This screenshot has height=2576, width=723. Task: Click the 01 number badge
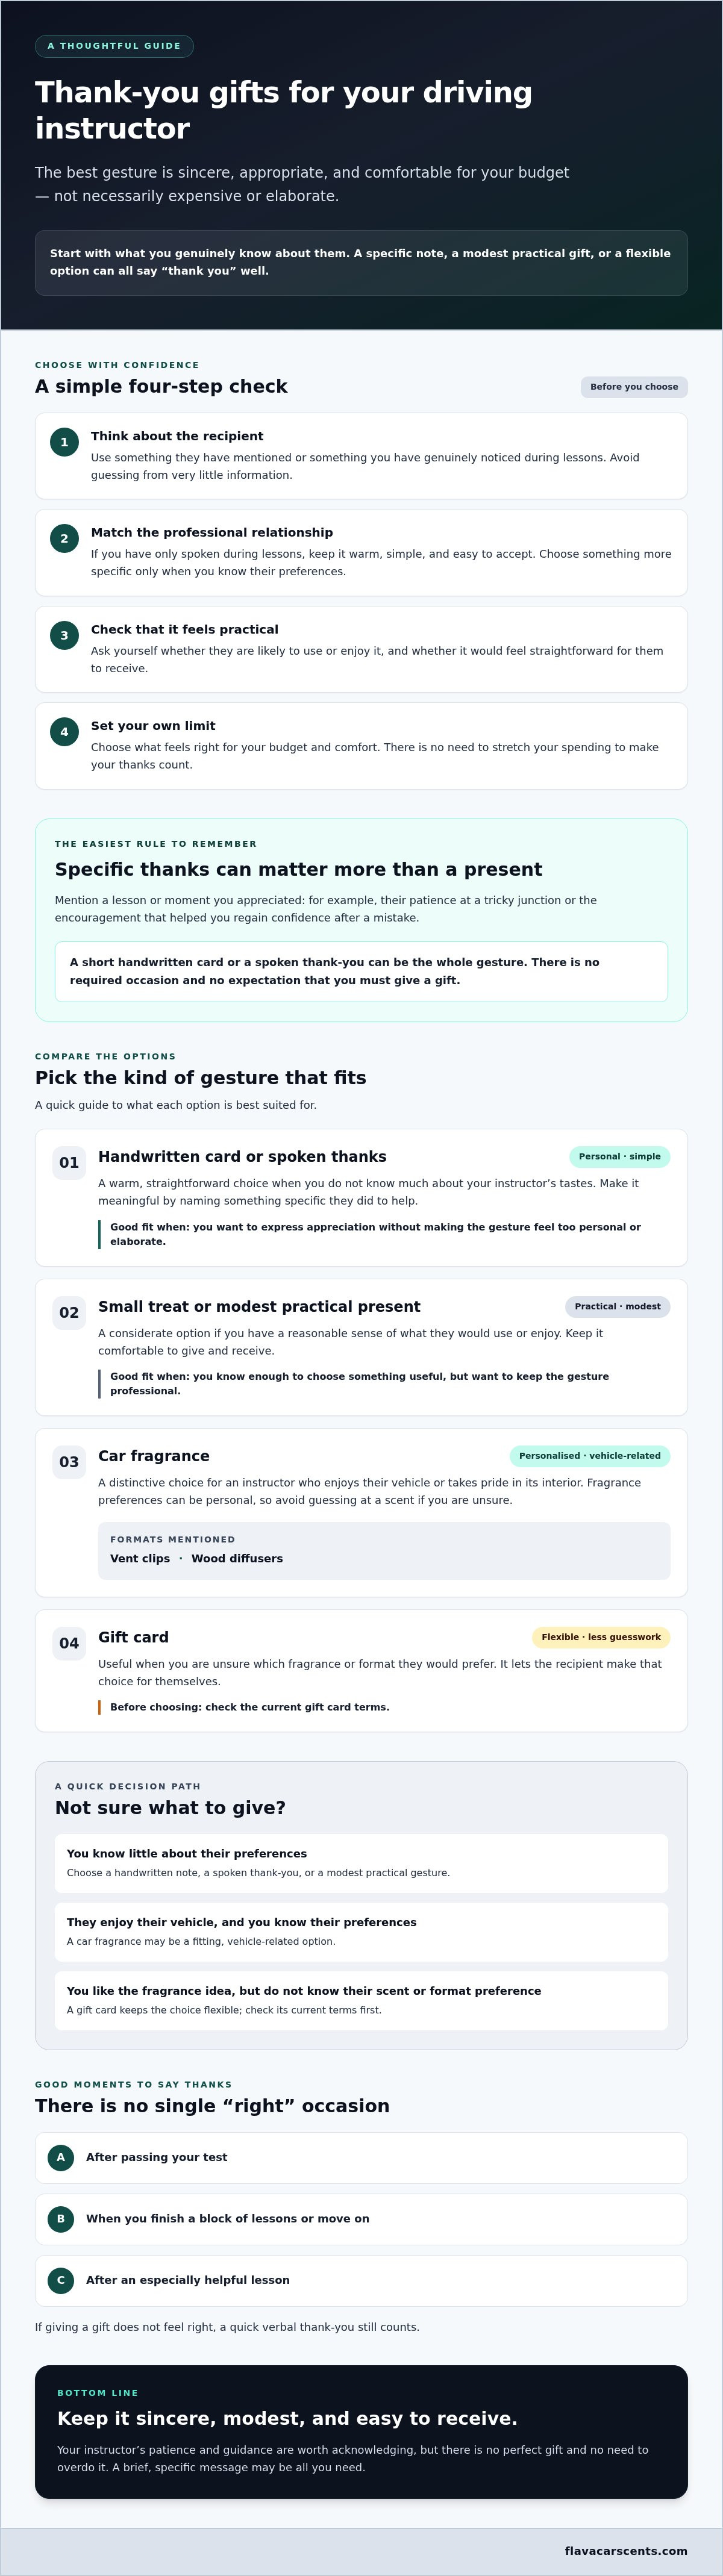(x=69, y=1163)
